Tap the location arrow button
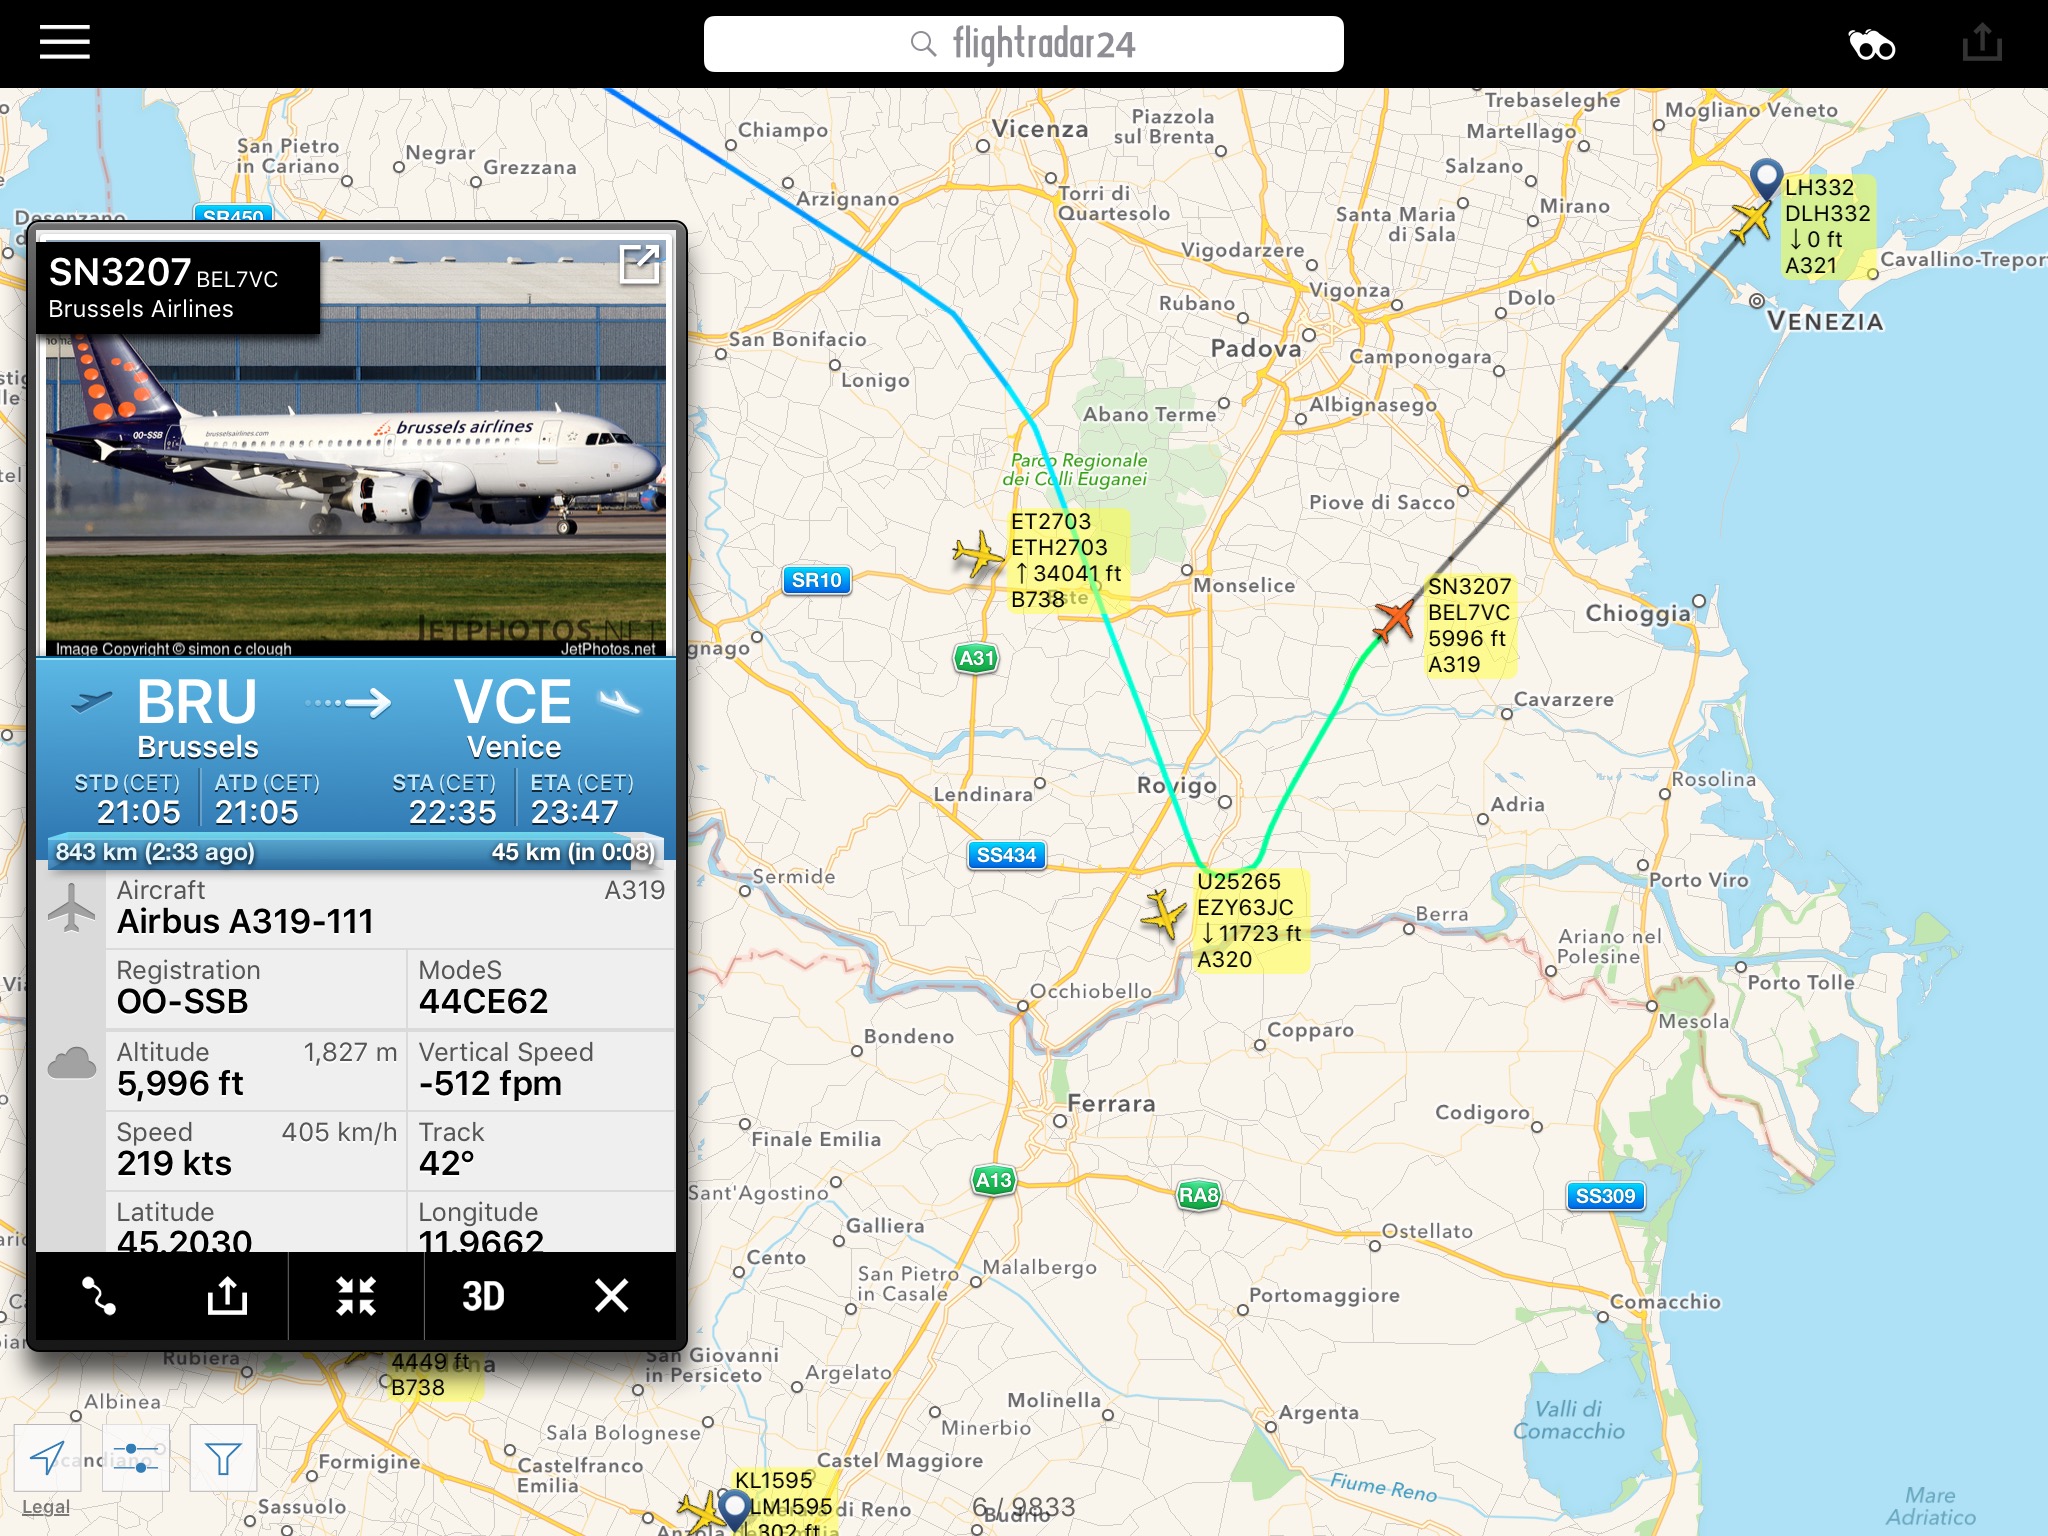The image size is (2048, 1536). (47, 1457)
